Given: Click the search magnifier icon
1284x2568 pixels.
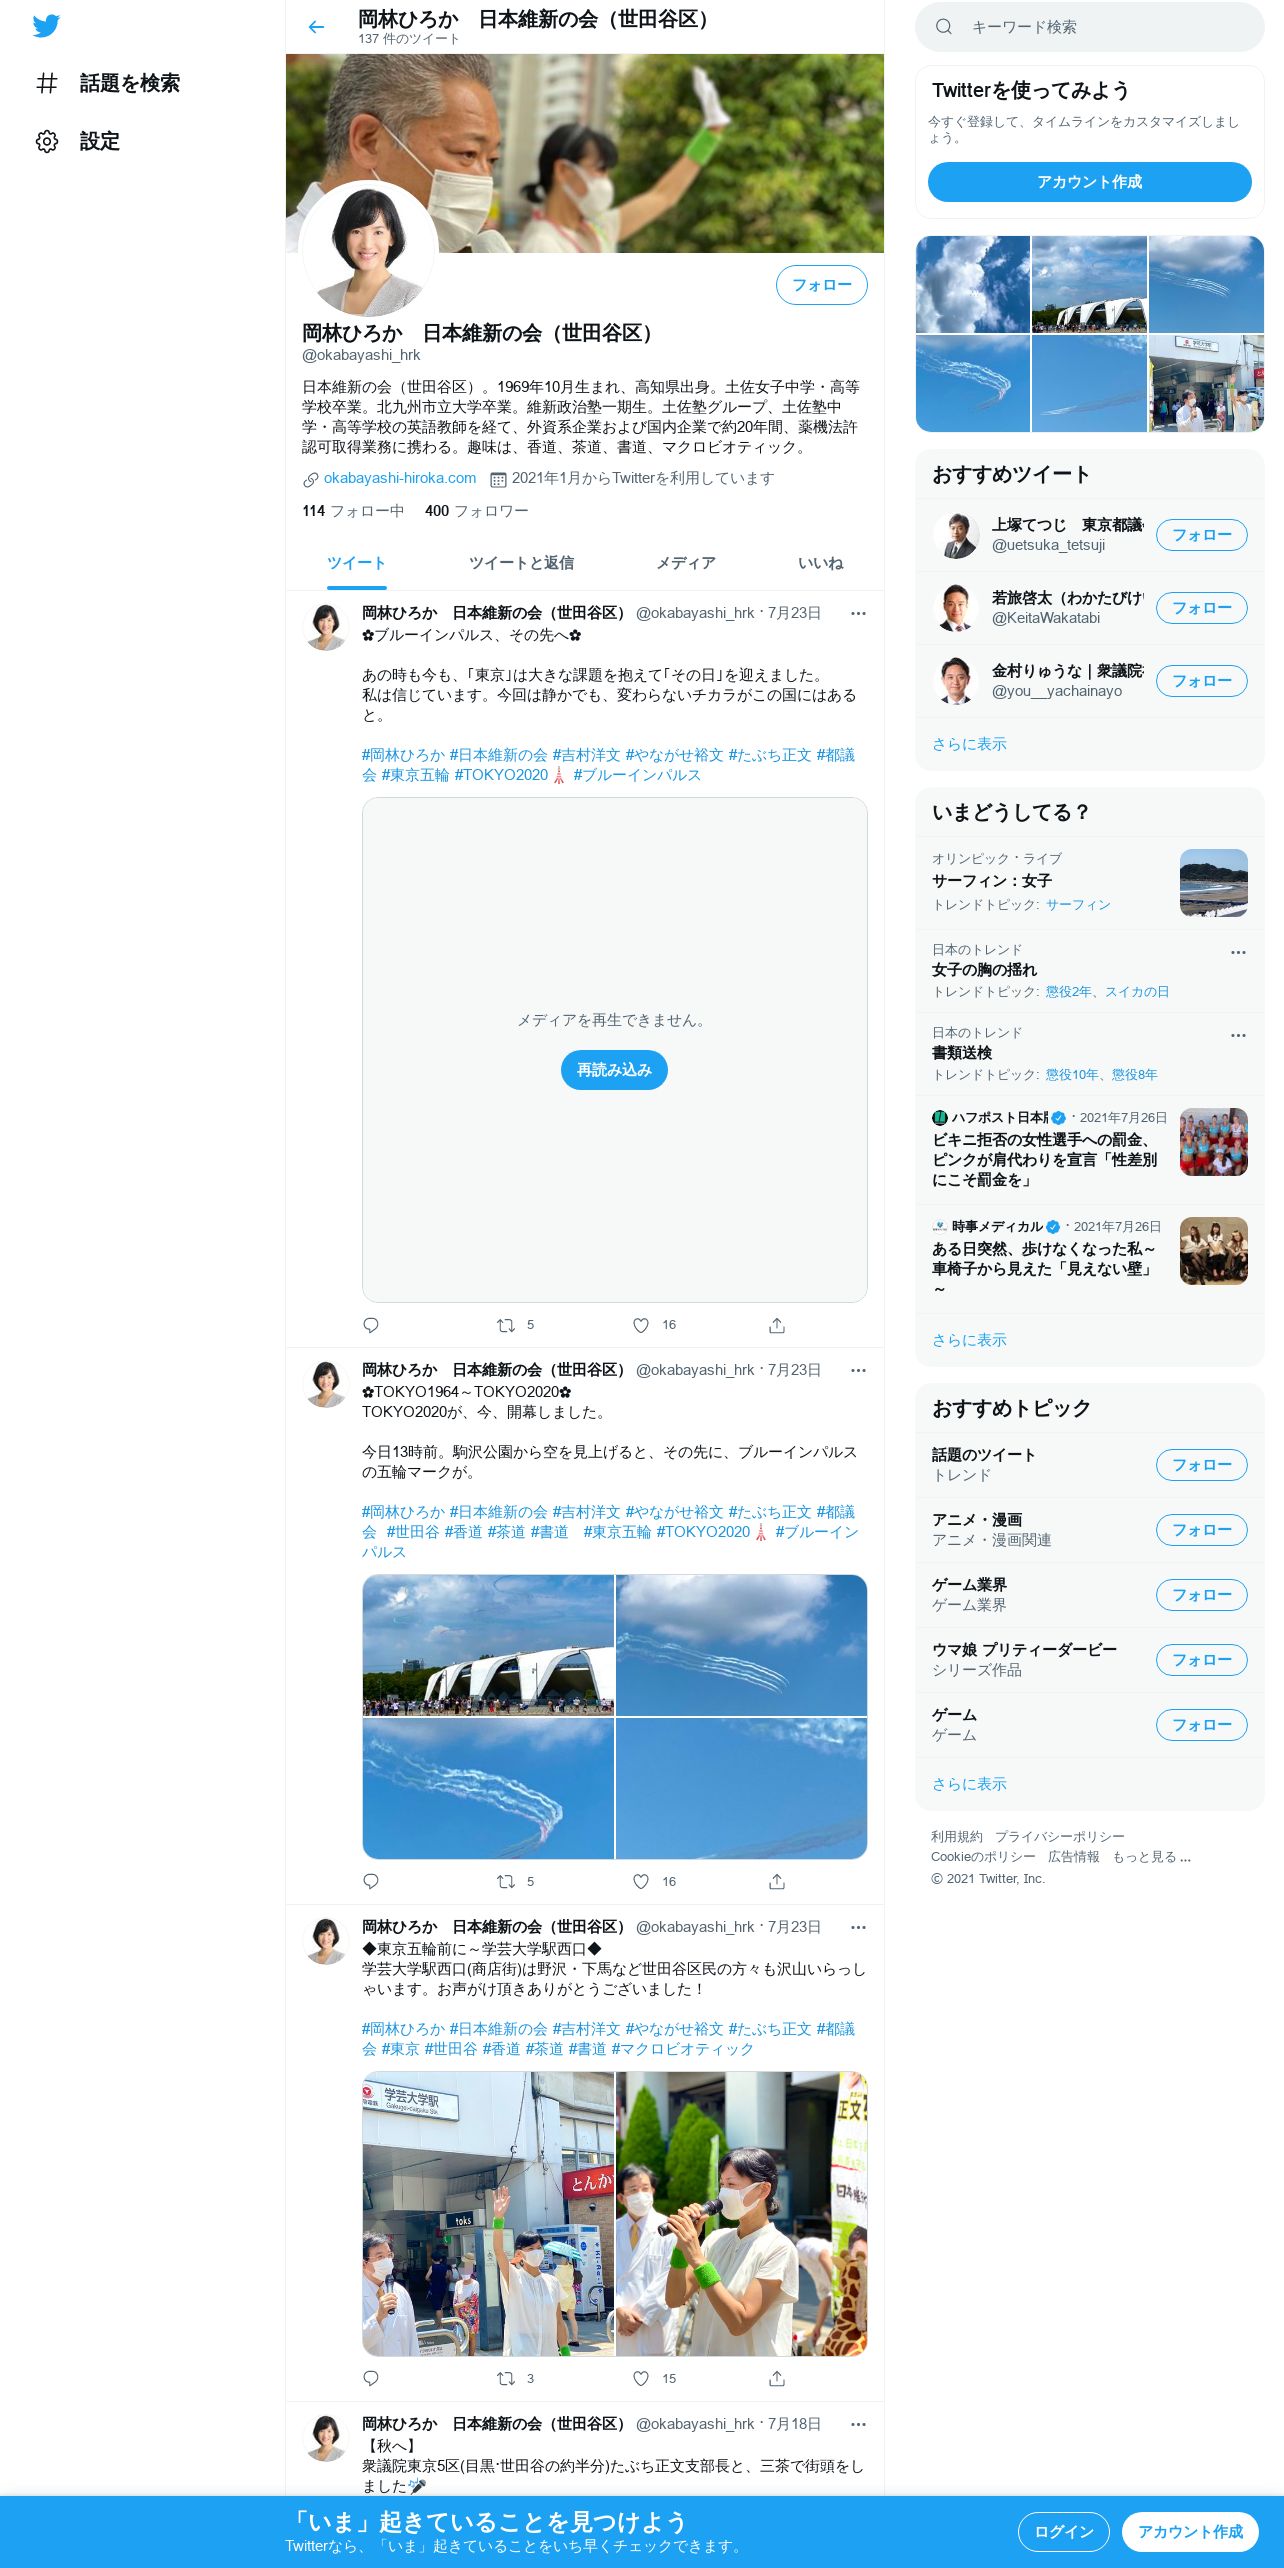Looking at the screenshot, I should (943, 27).
